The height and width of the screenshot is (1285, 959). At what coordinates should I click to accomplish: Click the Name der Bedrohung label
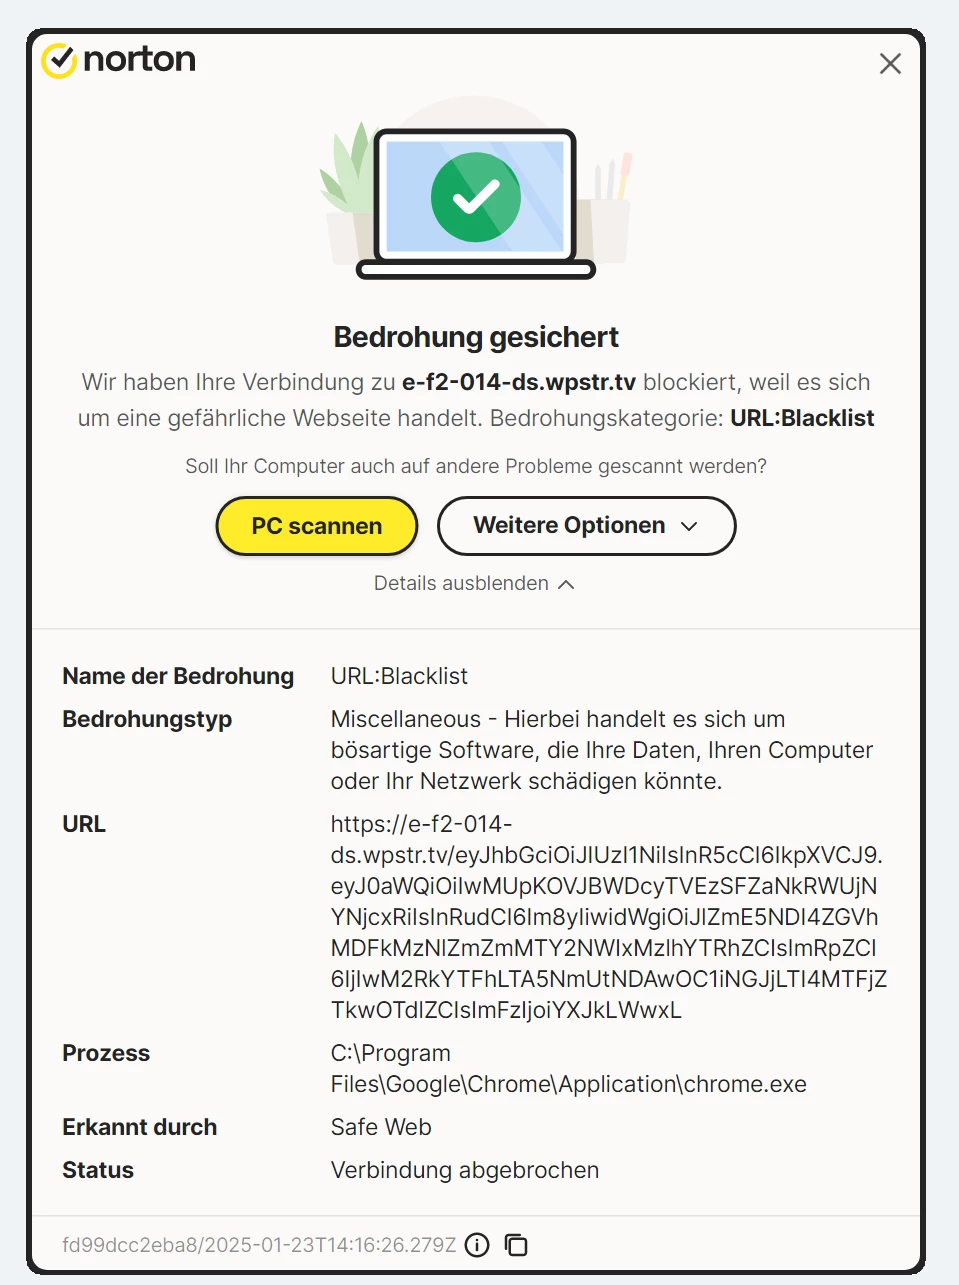[178, 676]
